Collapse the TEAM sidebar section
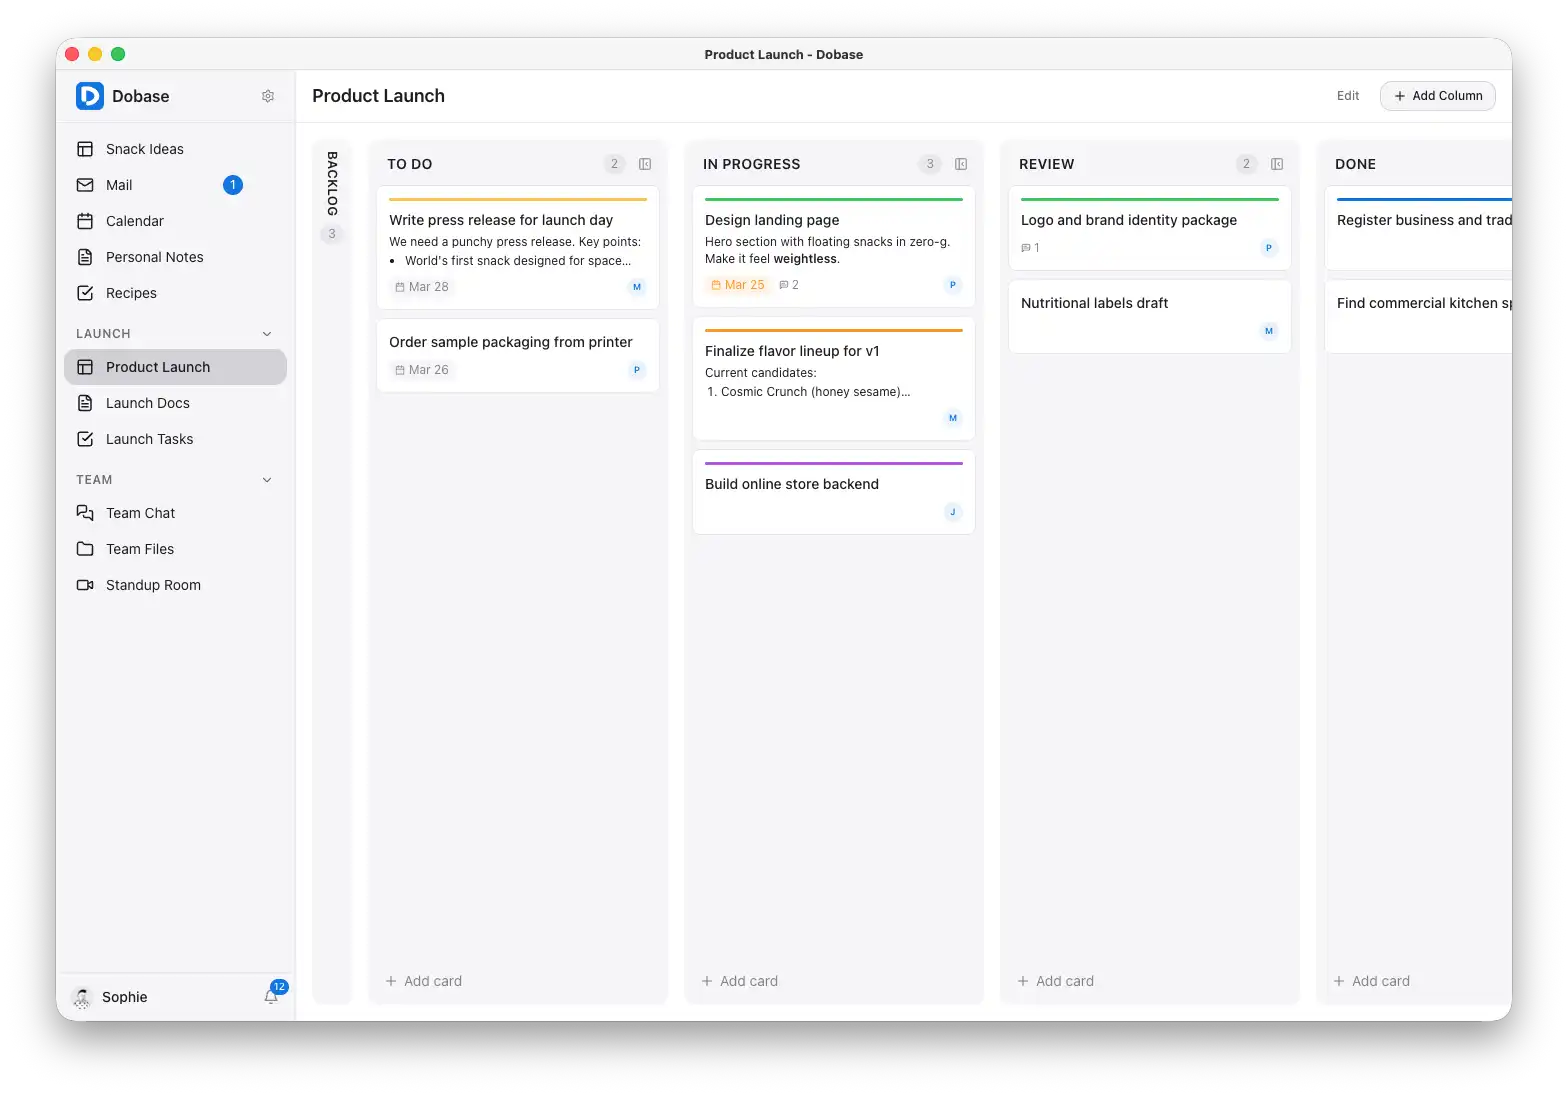Image resolution: width=1568 pixels, height=1095 pixels. coord(267,480)
